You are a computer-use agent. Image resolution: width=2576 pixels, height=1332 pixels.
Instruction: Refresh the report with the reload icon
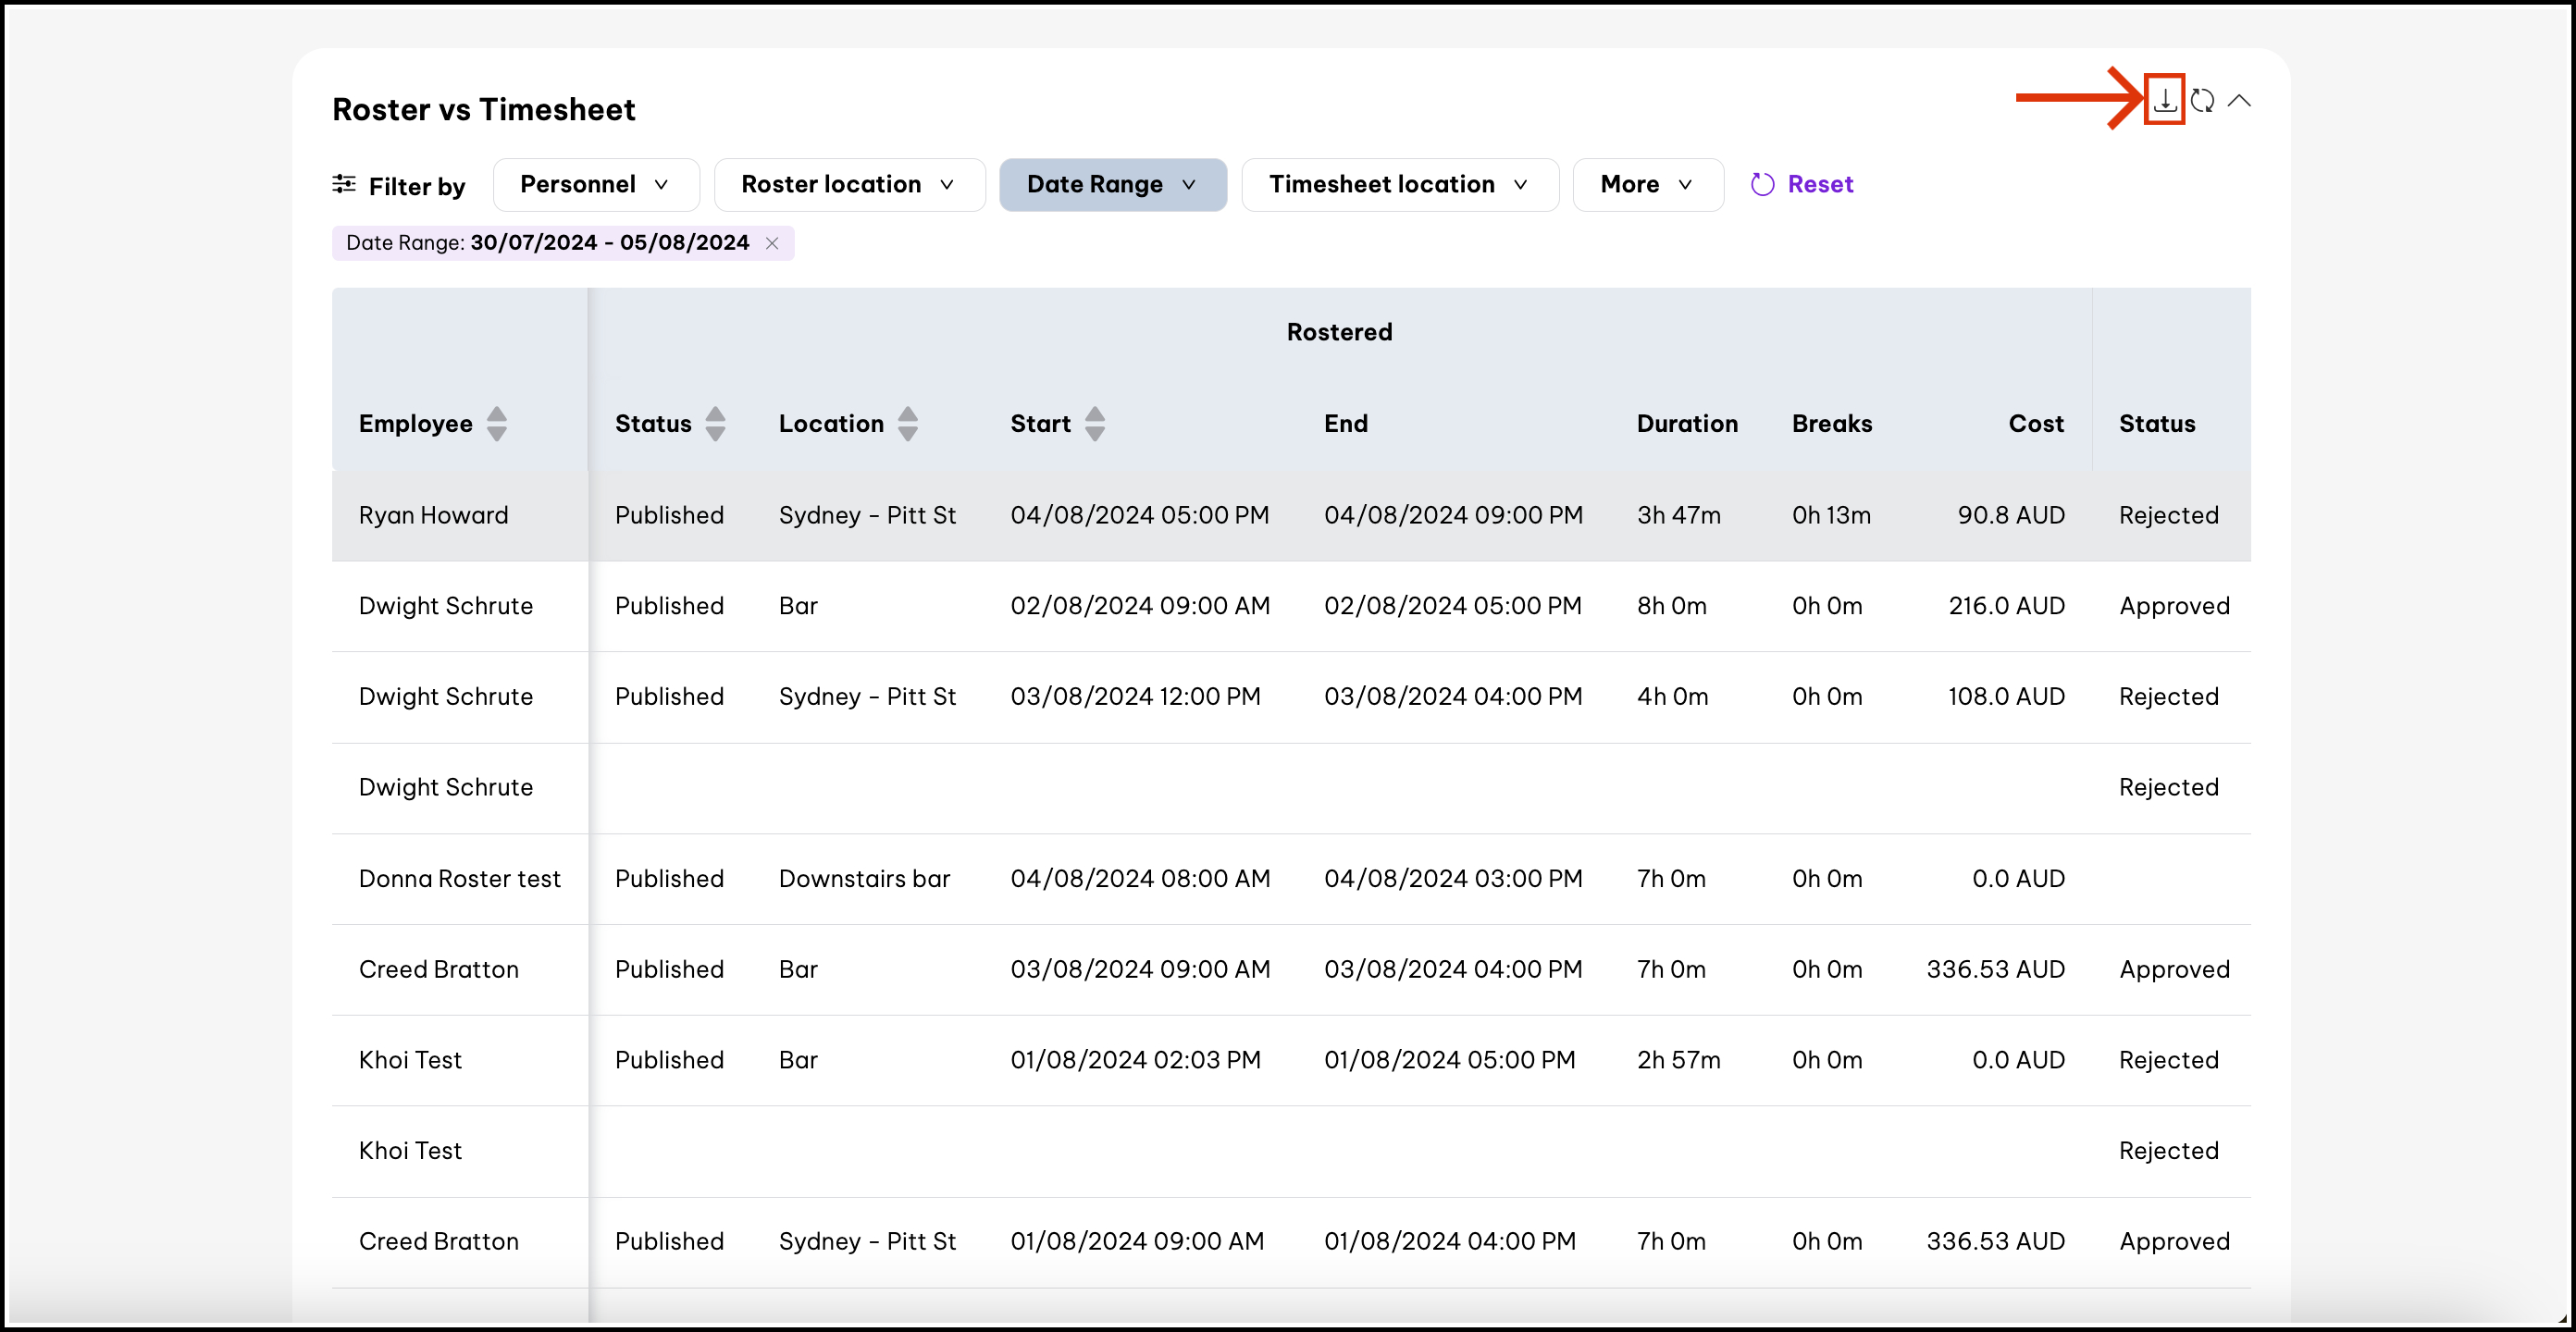click(x=2202, y=101)
